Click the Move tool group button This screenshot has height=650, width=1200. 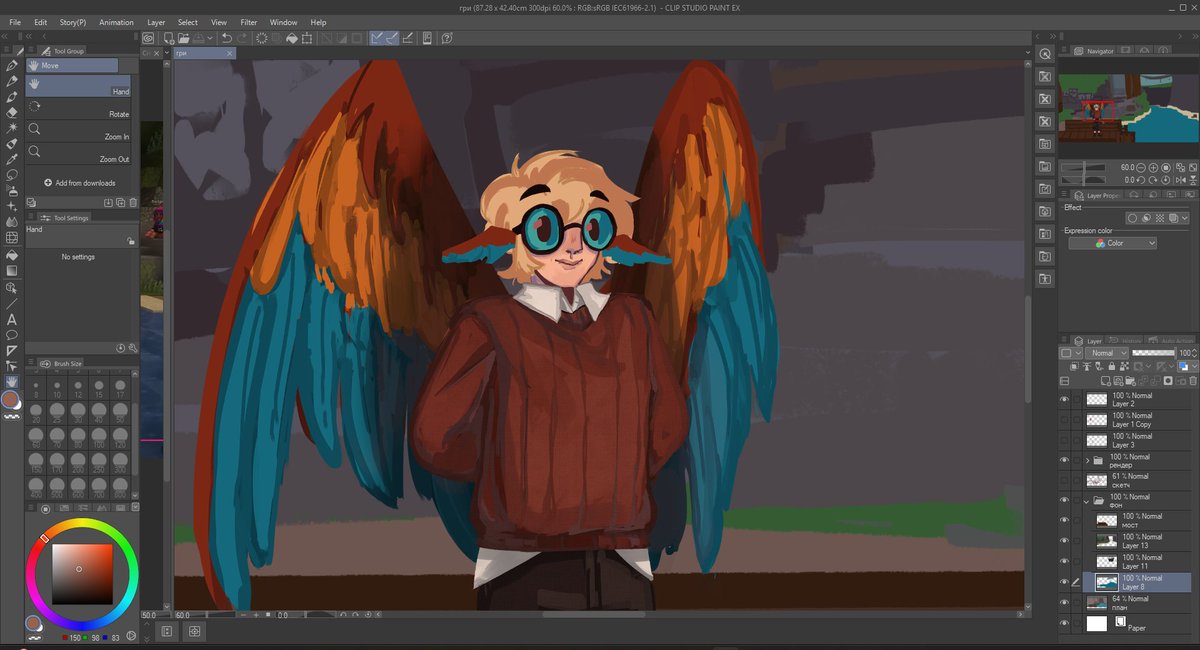[72, 65]
